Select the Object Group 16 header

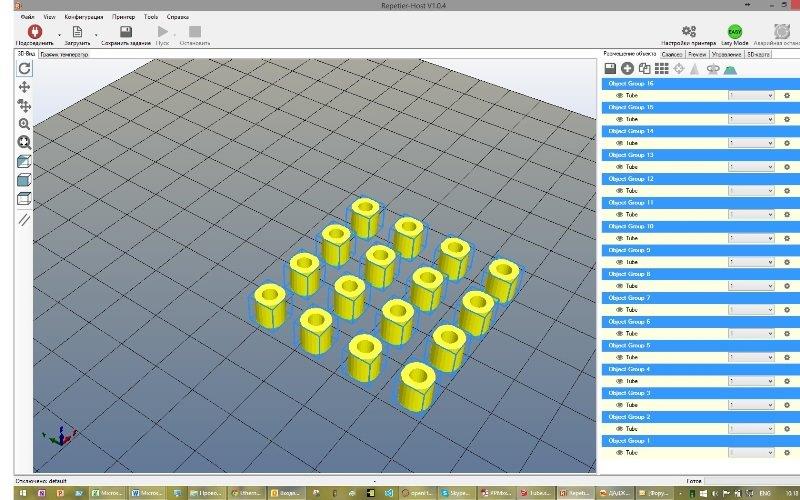[701, 84]
